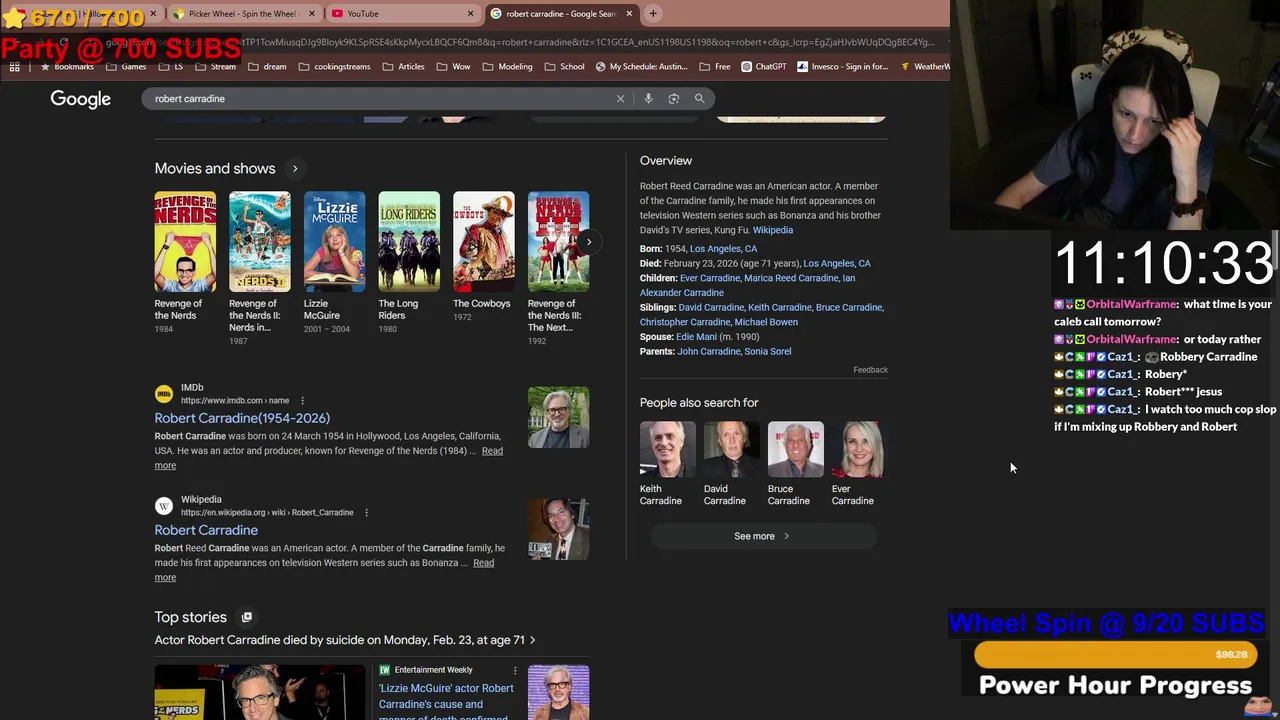Viewport: 1280px width, 720px height.
Task: Click the Power Hour Progress bar
Action: pos(1116,655)
